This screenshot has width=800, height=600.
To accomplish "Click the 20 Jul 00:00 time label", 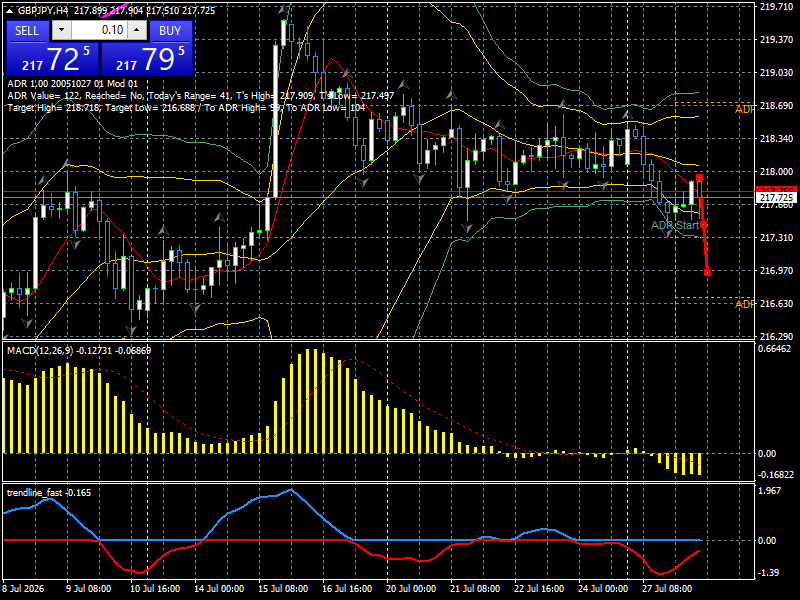I will (411, 588).
